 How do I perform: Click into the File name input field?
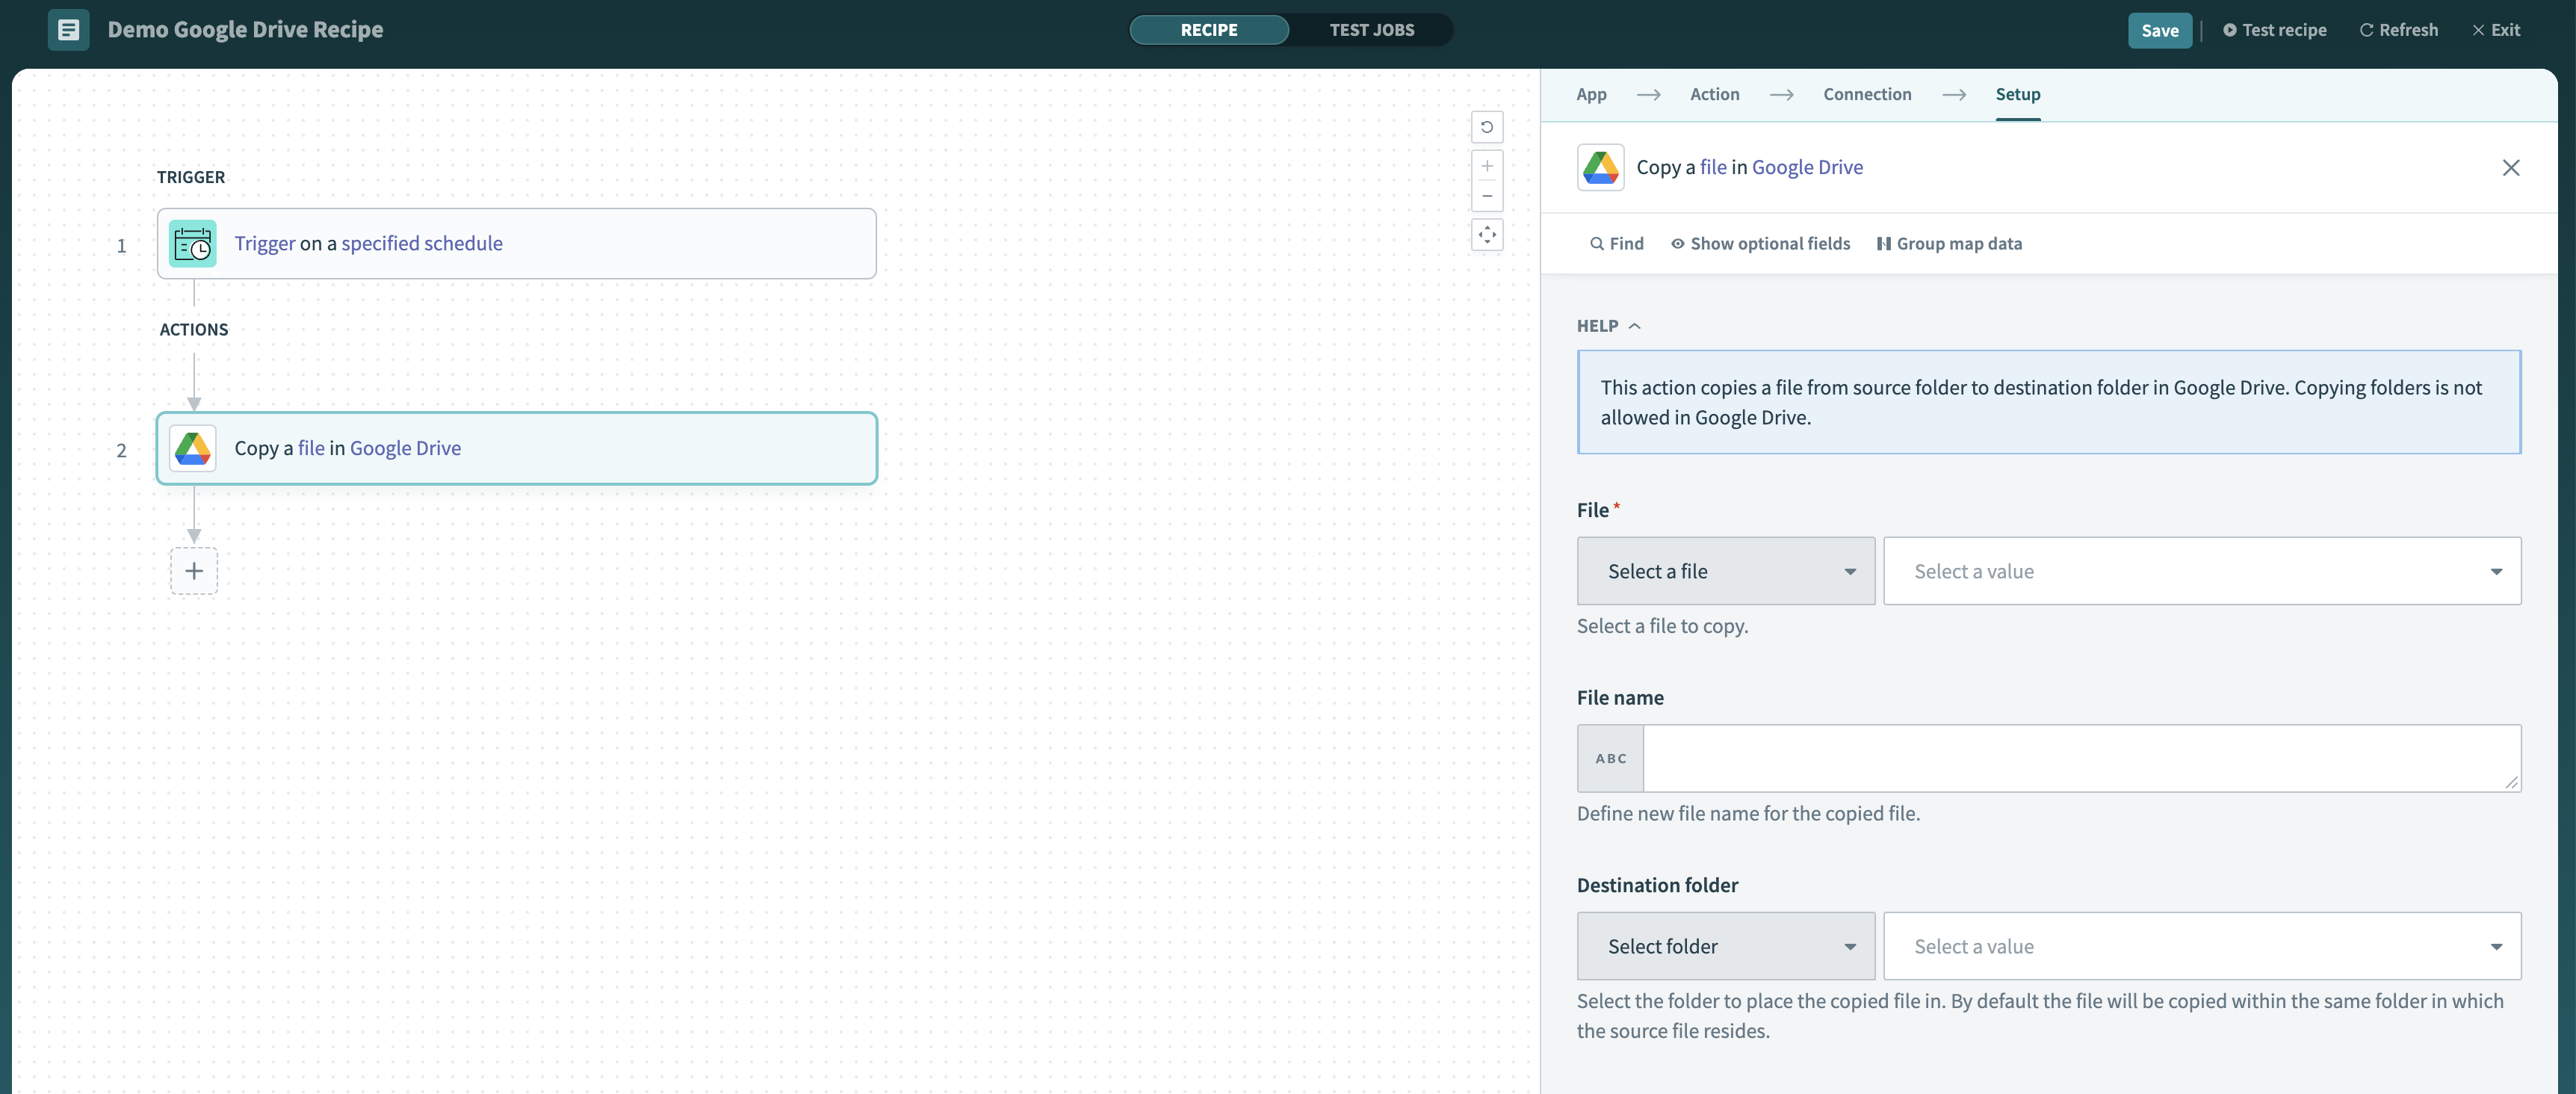click(x=2082, y=759)
